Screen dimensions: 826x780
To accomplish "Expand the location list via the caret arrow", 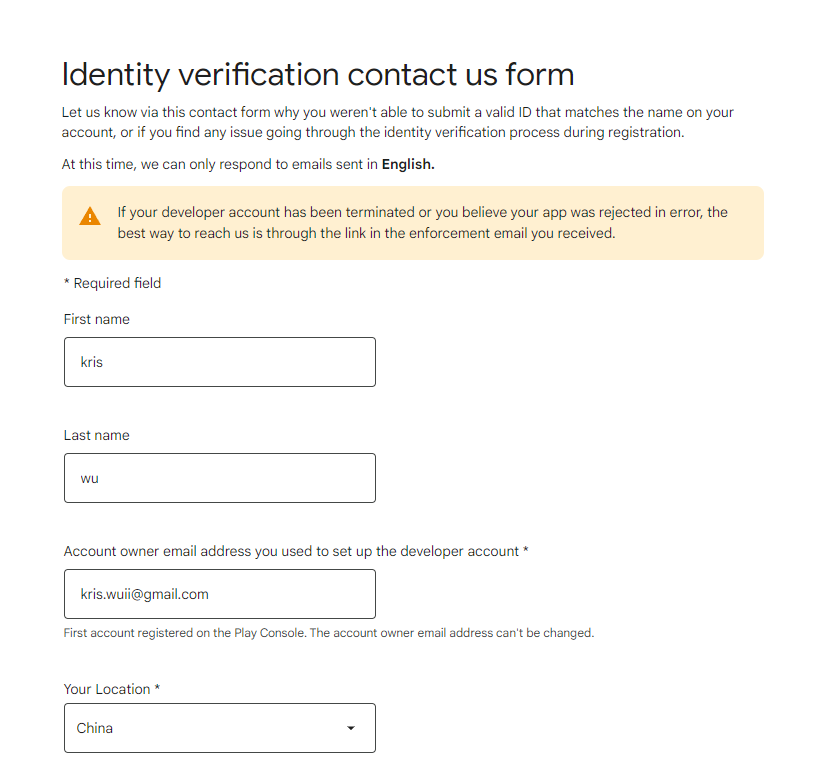I will coord(351,728).
